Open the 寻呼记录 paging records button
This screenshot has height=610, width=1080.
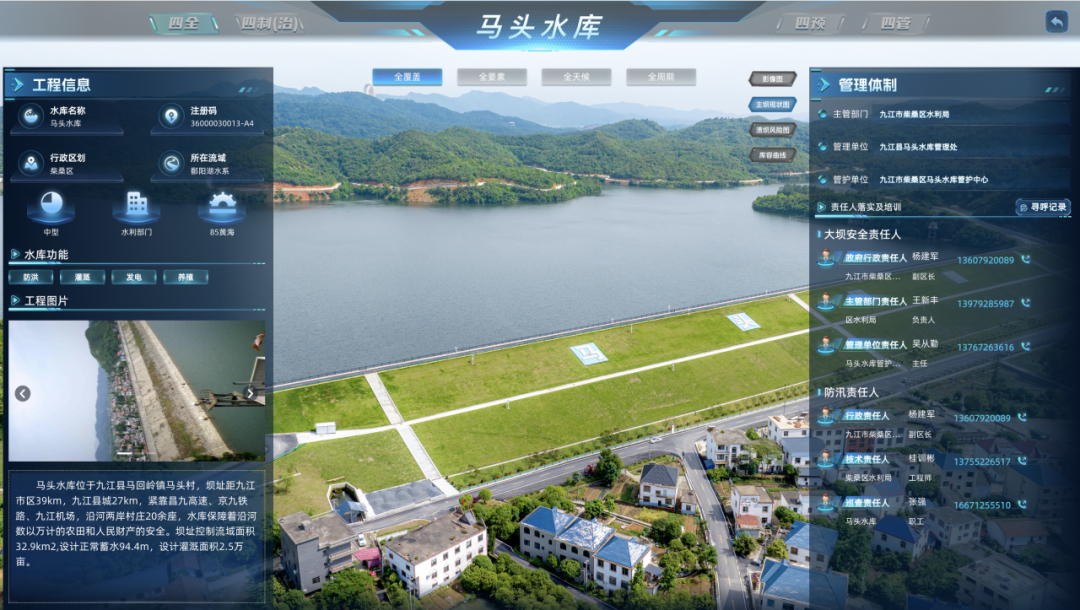tap(1043, 207)
